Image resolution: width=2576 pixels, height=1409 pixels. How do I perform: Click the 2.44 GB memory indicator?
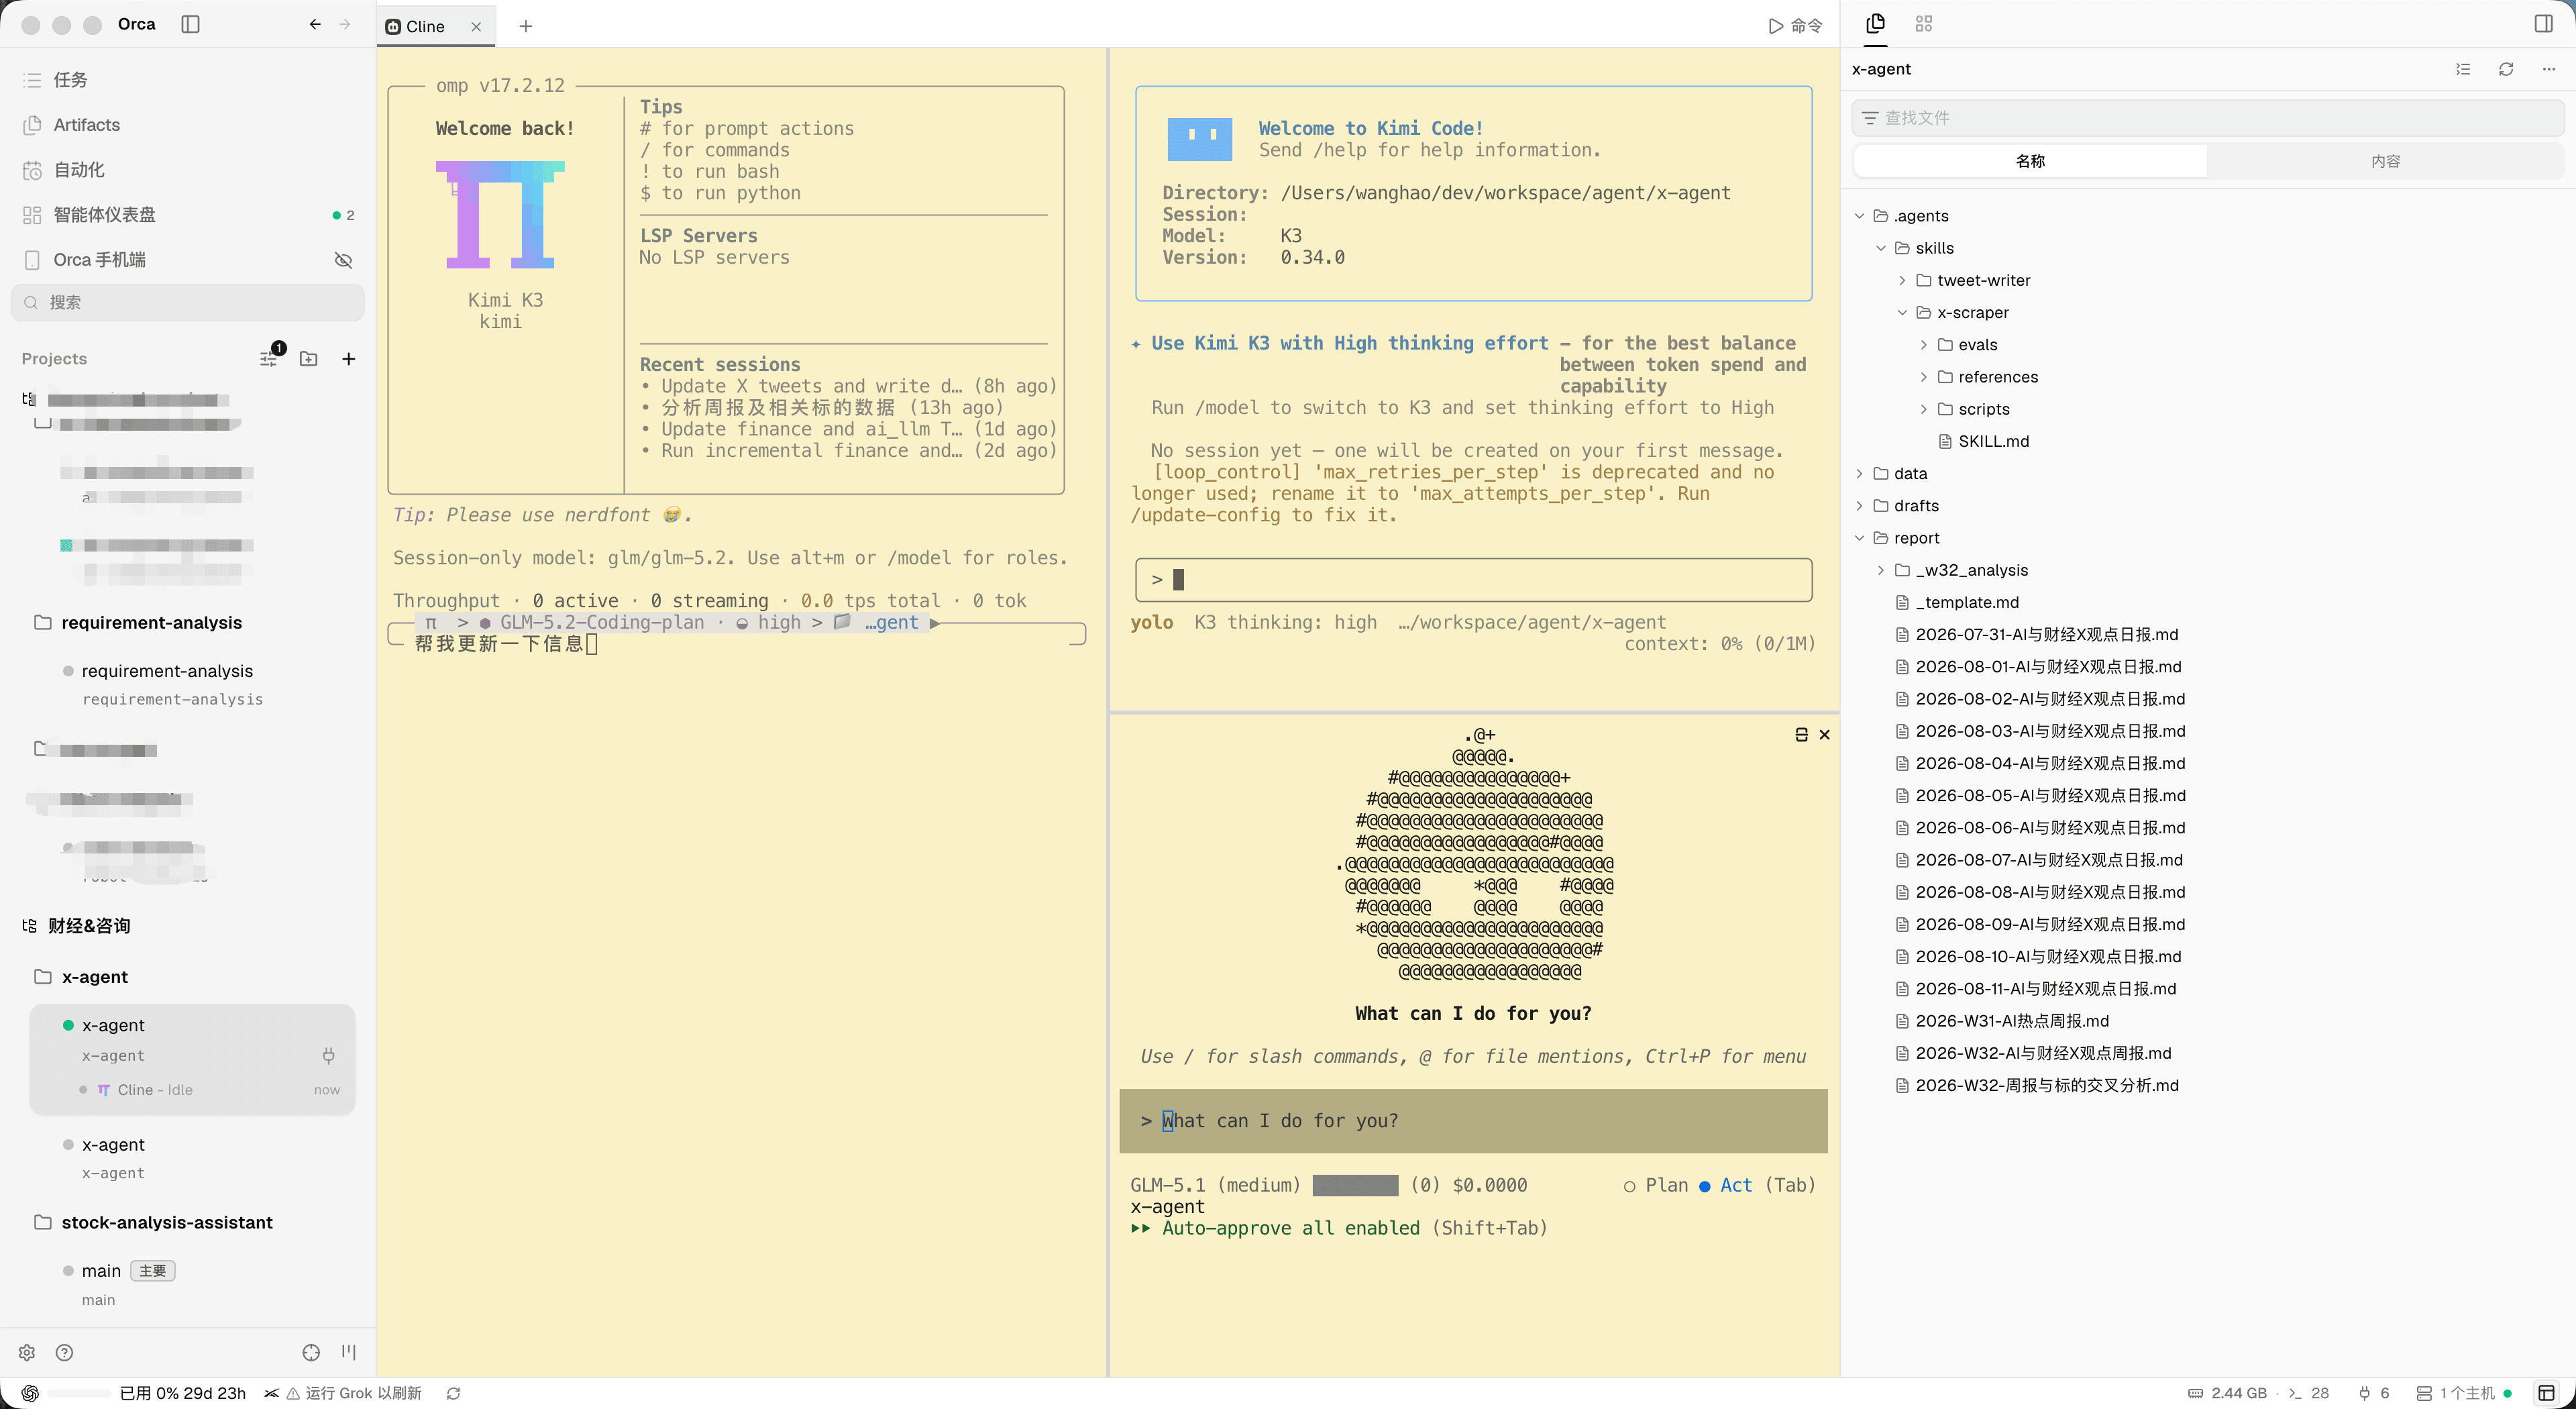(x=2227, y=1393)
